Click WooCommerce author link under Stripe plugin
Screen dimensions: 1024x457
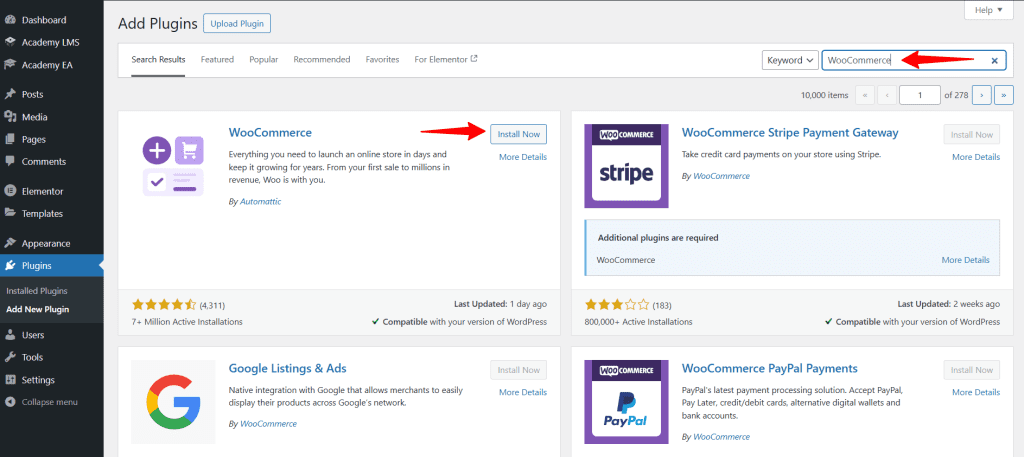[x=721, y=176]
